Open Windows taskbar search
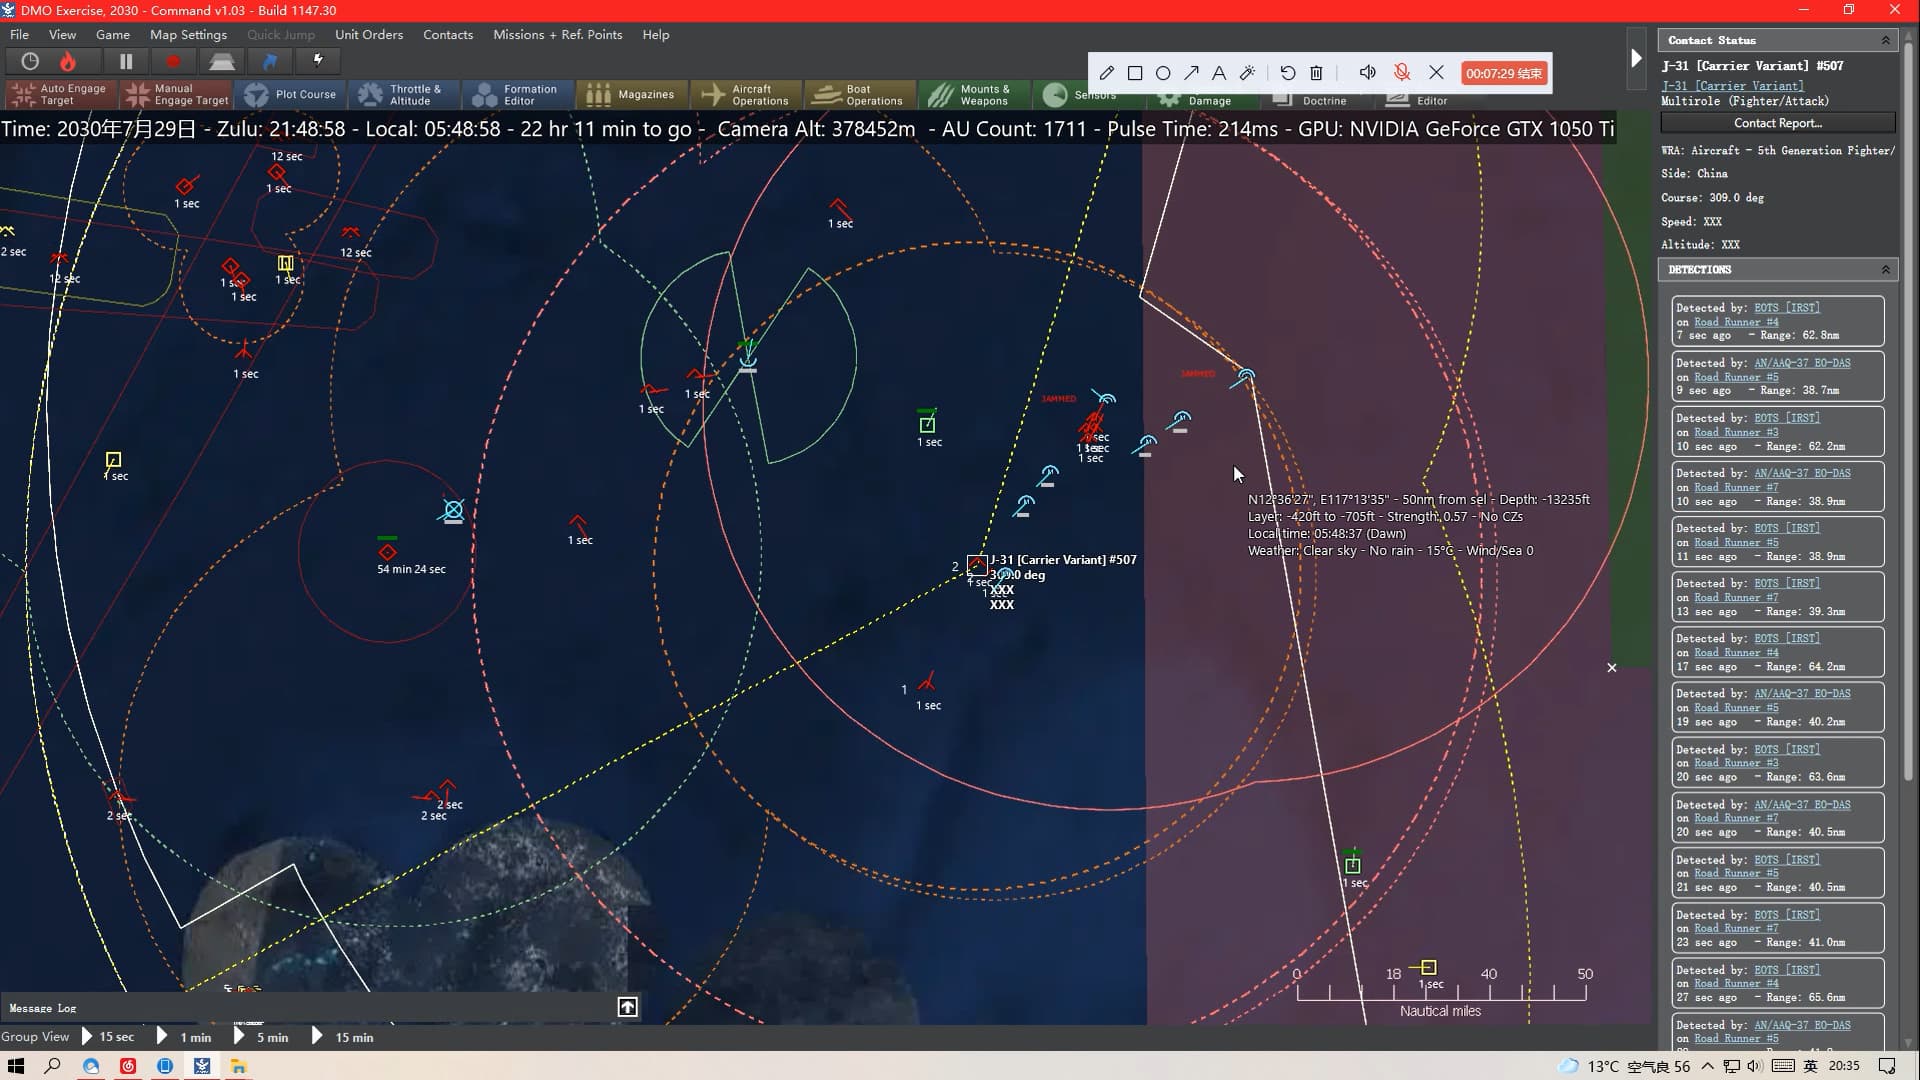The width and height of the screenshot is (1920, 1080). tap(53, 1066)
